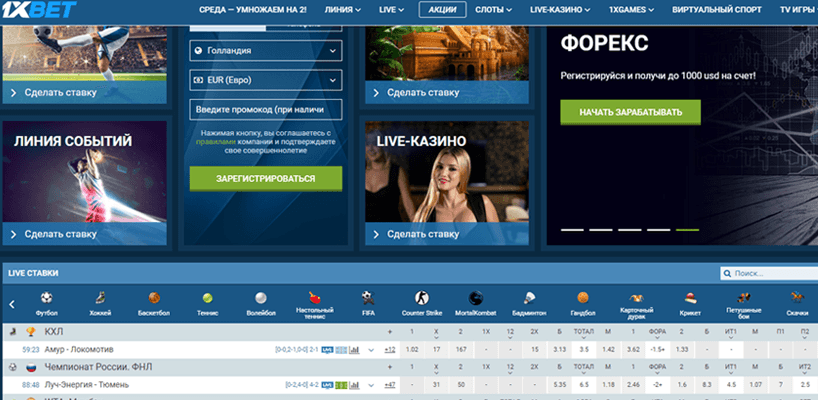
Task: Click odds 167 for Локомотив win
Action: tap(461, 350)
